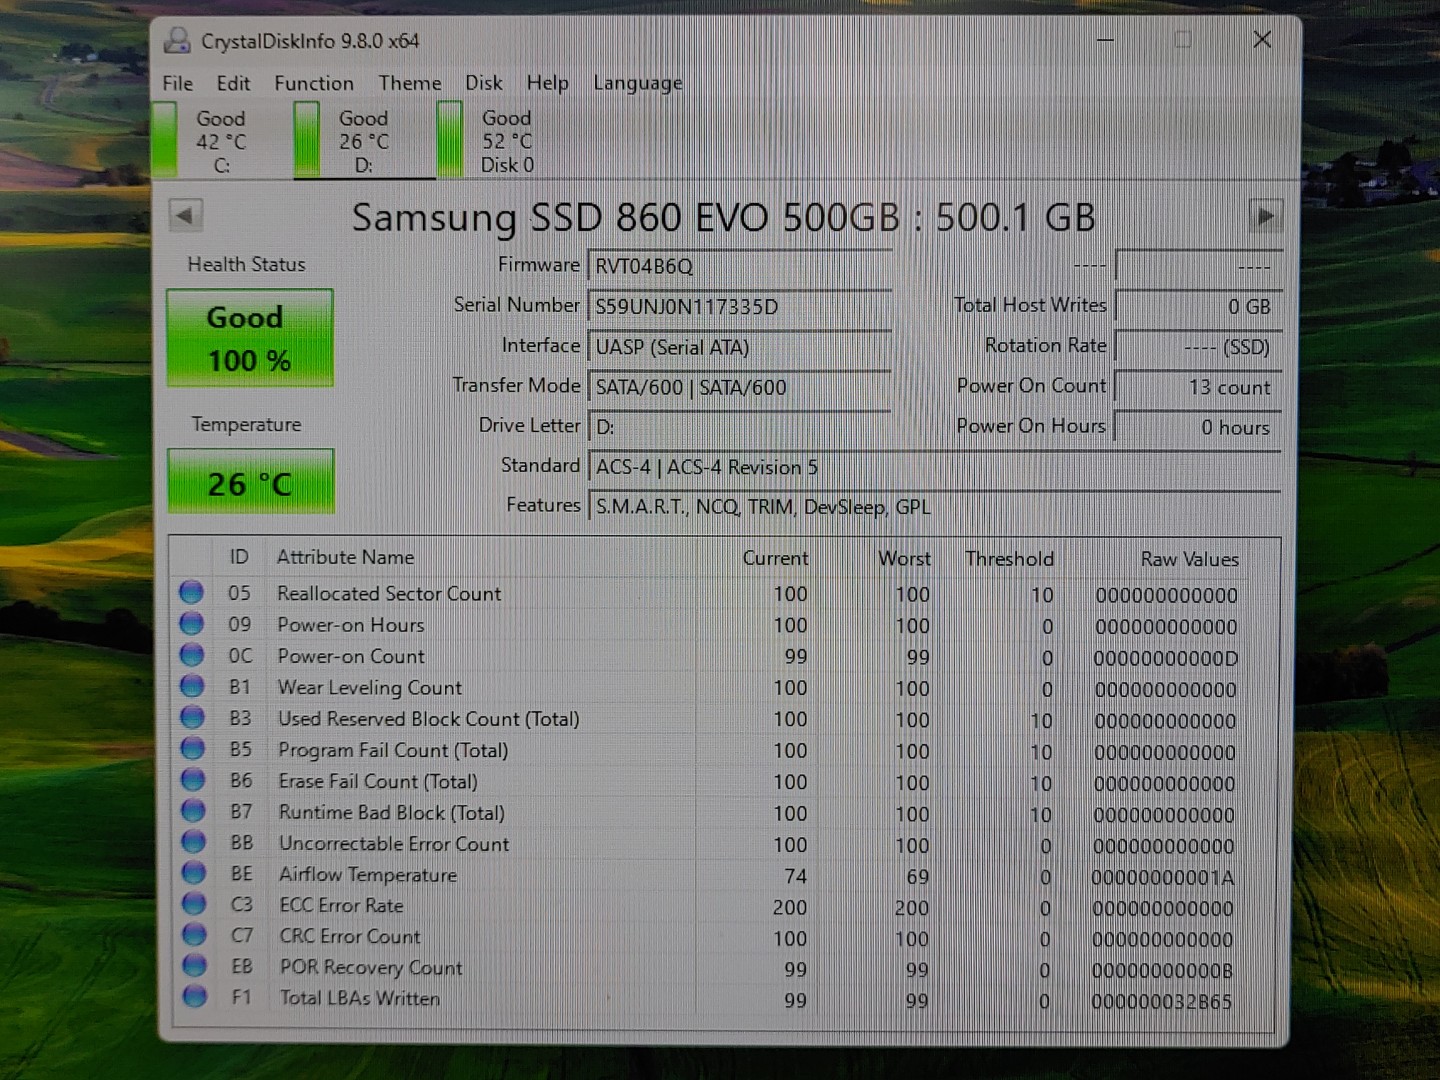Click the drive title Samsung SSD 860 EVO

click(x=723, y=217)
